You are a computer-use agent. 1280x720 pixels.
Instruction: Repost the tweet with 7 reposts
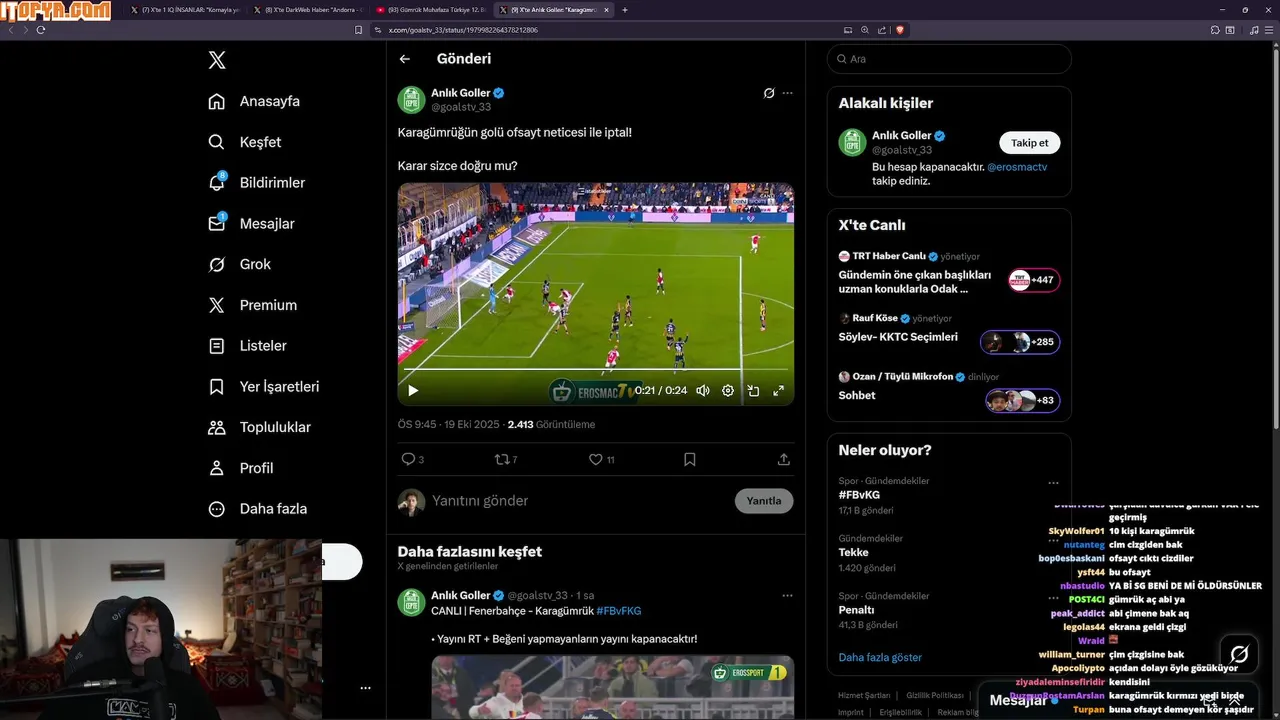[507, 460]
